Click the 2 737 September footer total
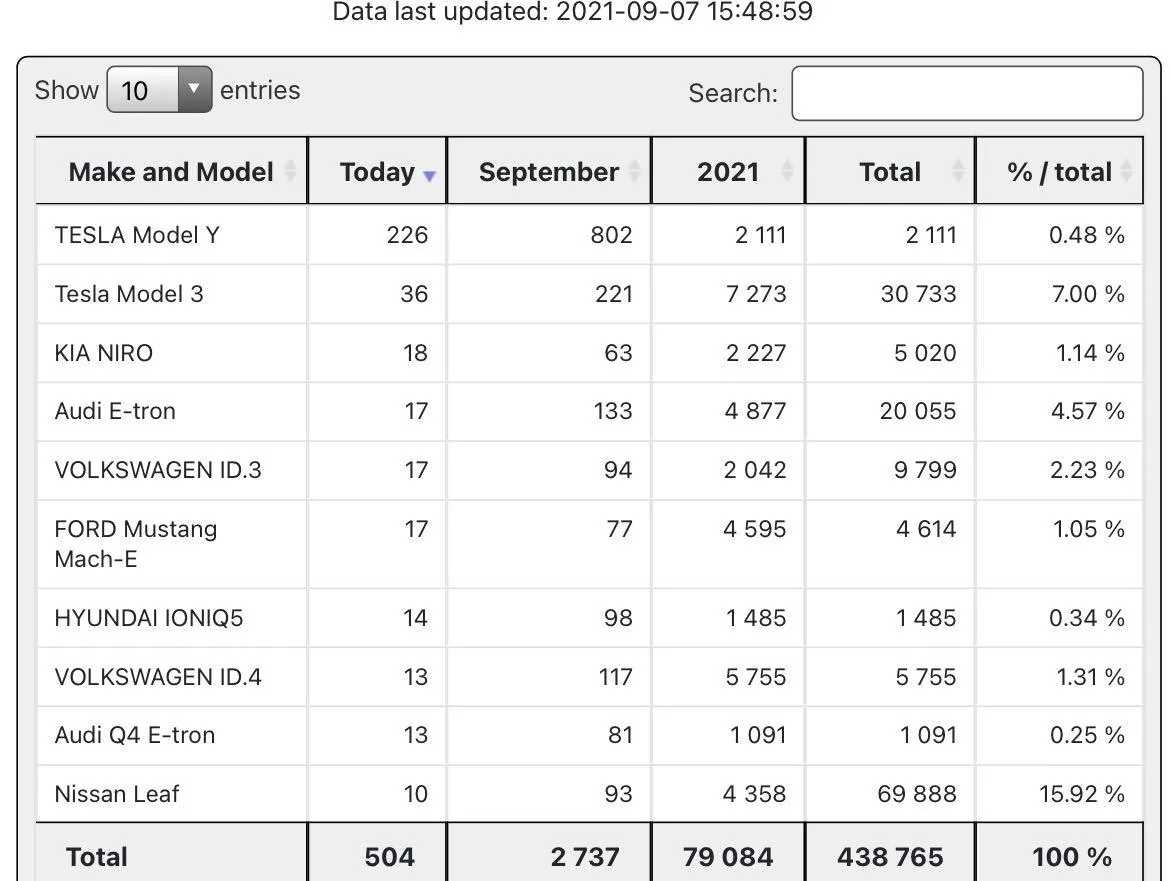The width and height of the screenshot is (1170, 881). click(585, 856)
